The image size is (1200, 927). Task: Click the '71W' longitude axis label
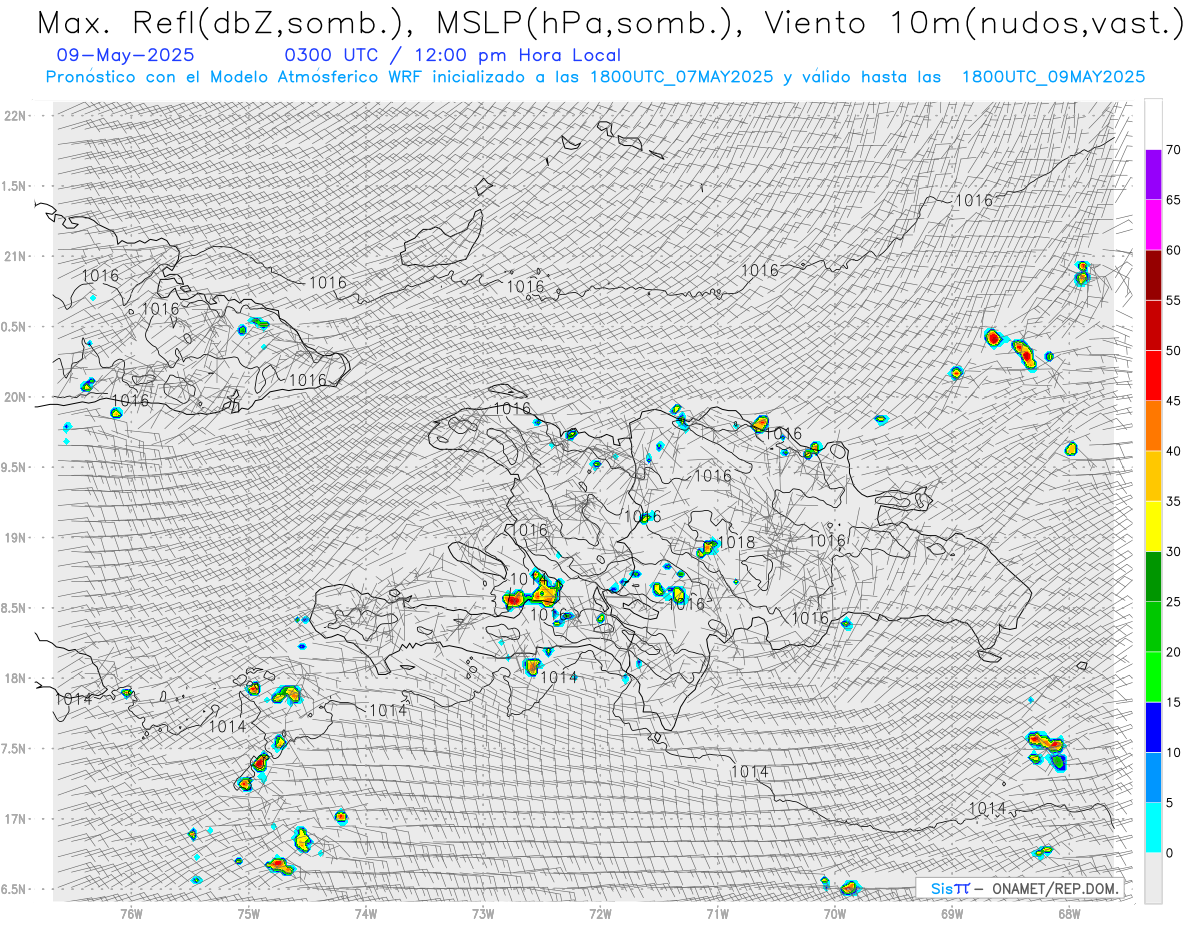tap(717, 913)
